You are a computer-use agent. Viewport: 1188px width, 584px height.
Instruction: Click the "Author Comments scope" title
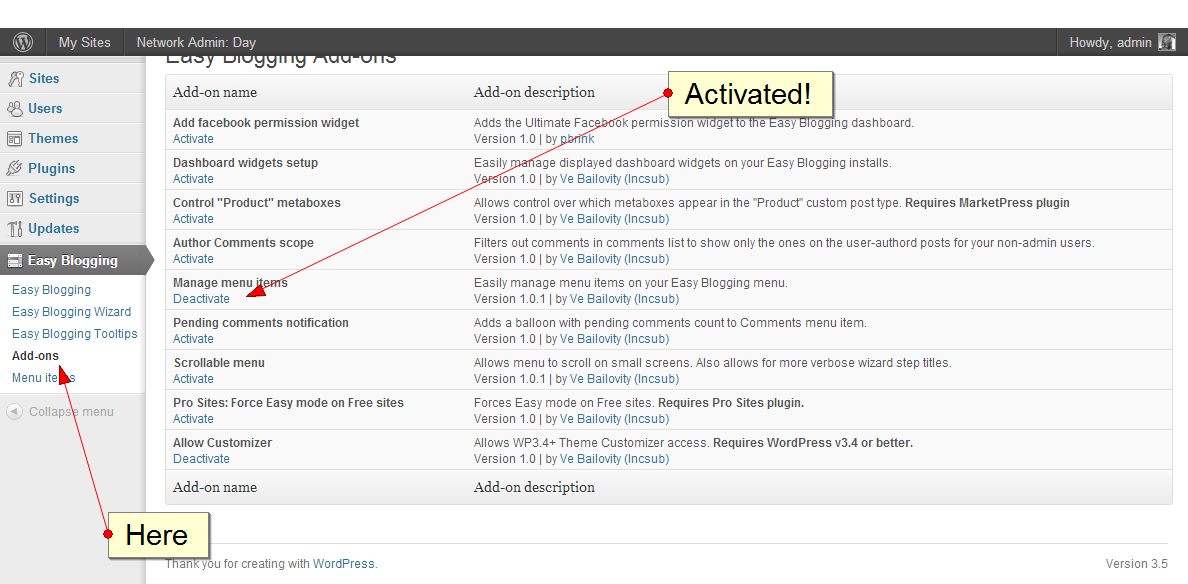(x=243, y=243)
